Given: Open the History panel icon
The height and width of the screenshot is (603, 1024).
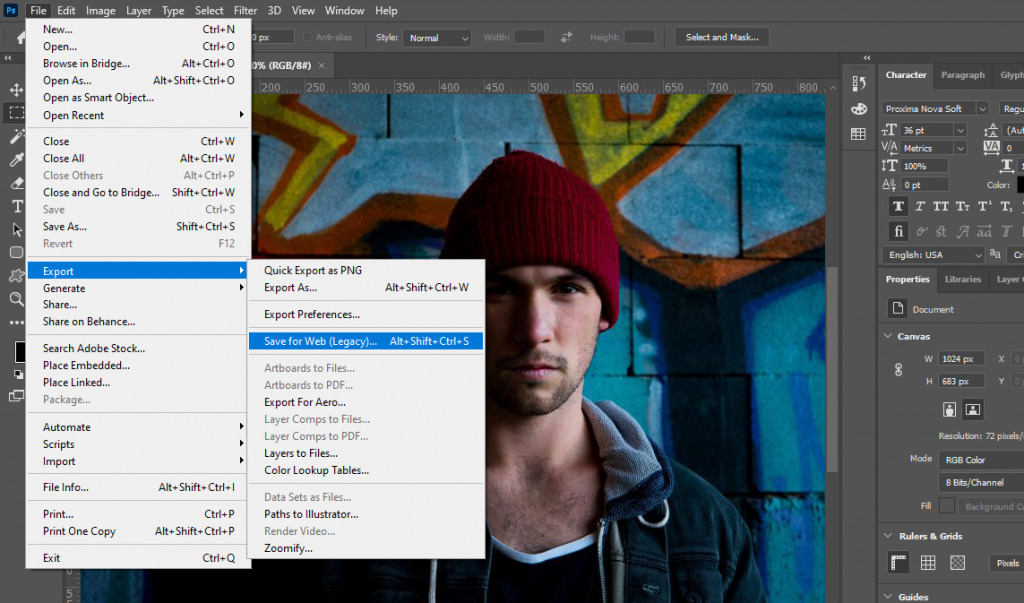Looking at the screenshot, I should coord(859,84).
